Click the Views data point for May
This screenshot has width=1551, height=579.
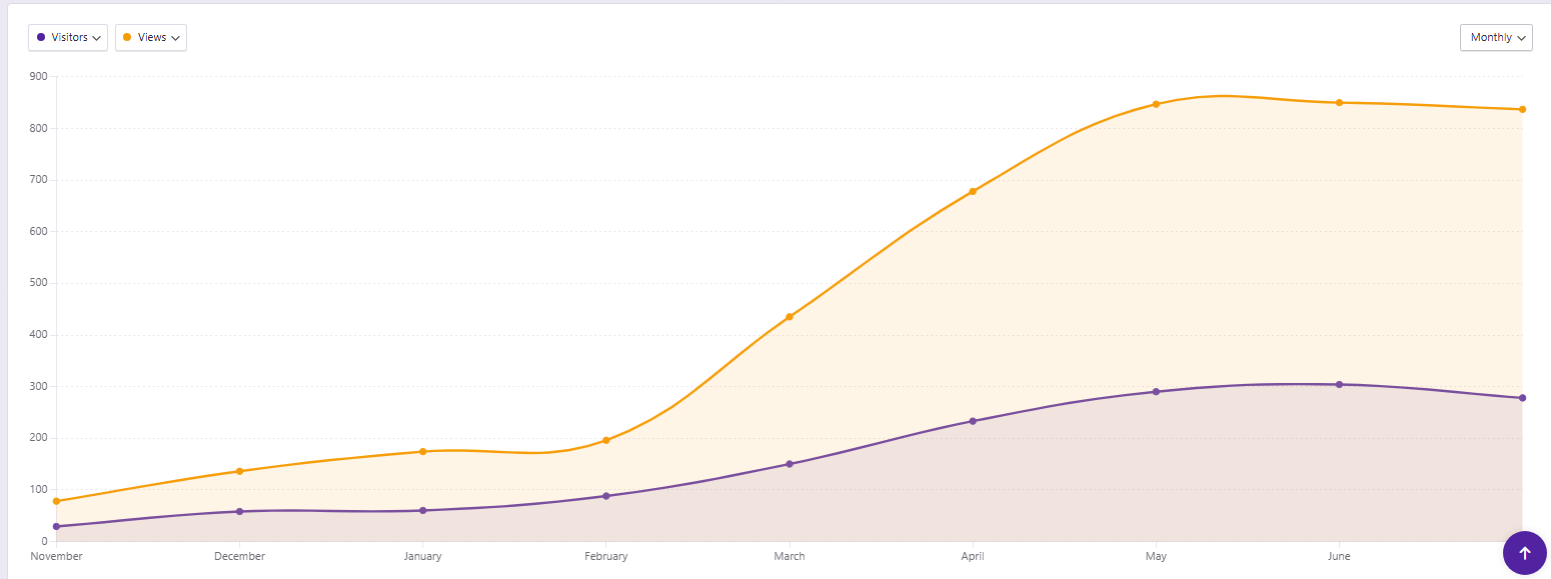(x=1156, y=104)
